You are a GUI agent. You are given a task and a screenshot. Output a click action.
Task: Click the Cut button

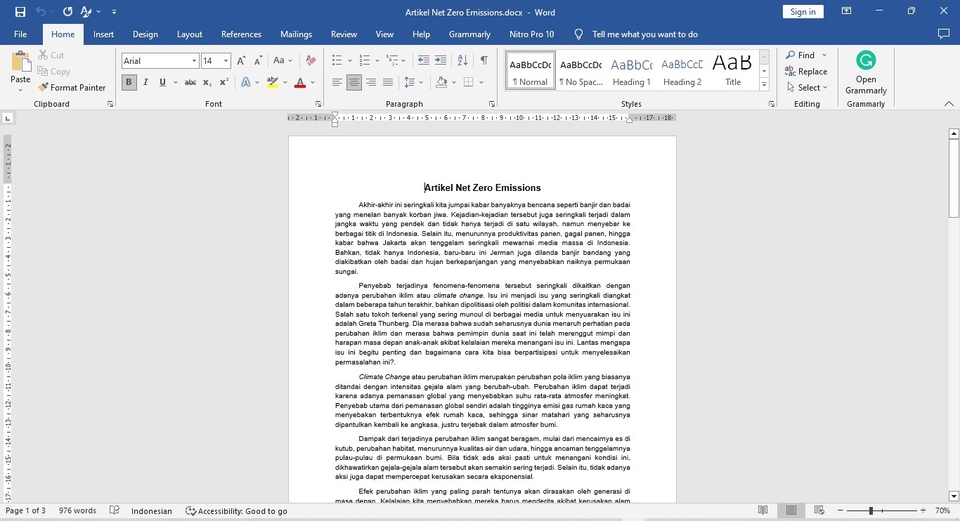[x=51, y=55]
